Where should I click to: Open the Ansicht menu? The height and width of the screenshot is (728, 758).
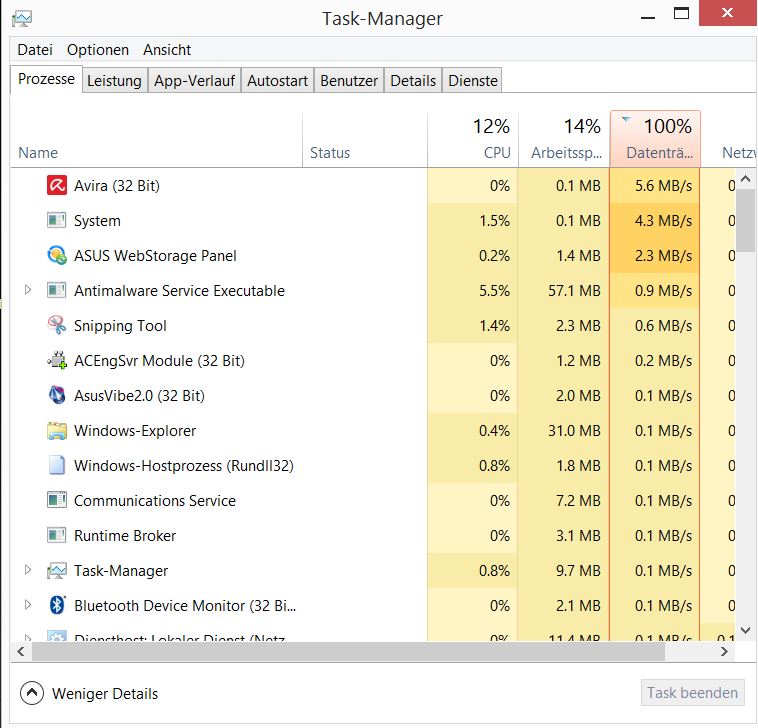(x=167, y=50)
